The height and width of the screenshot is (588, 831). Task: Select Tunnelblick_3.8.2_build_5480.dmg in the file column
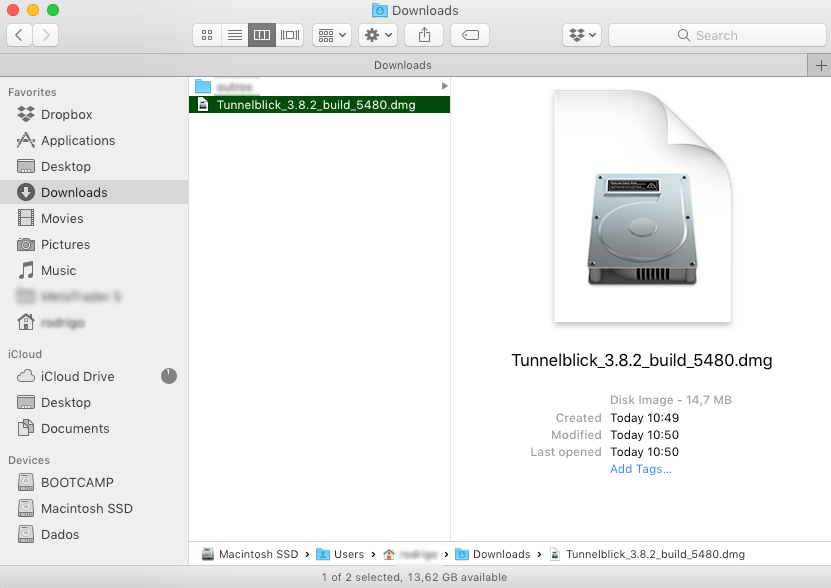pyautogui.click(x=319, y=104)
